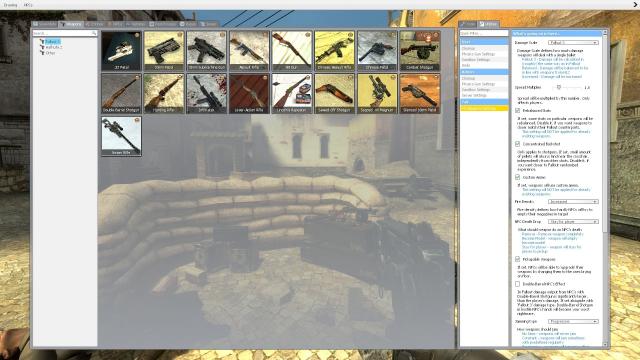This screenshot has width=640, height=360.
Task: Open the Utilities tab on the right panel
Action: point(489,24)
